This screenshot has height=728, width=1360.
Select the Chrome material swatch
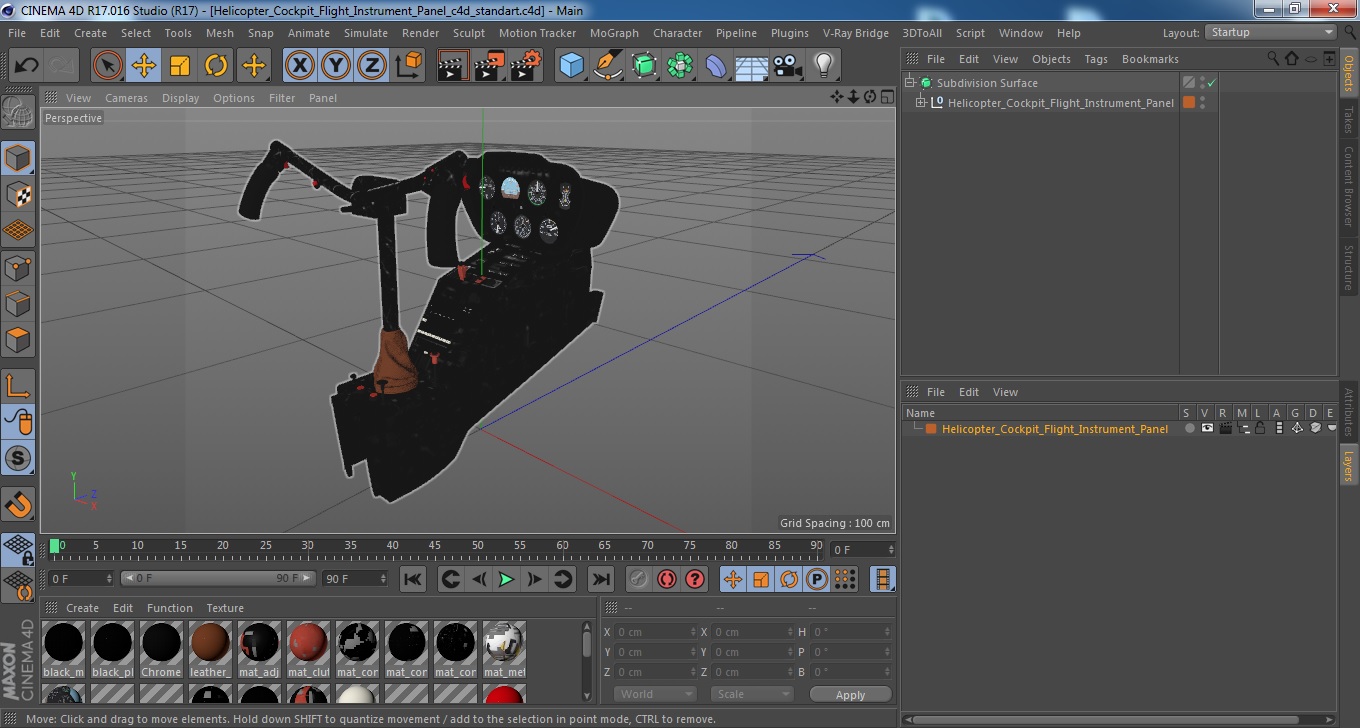coord(161,648)
